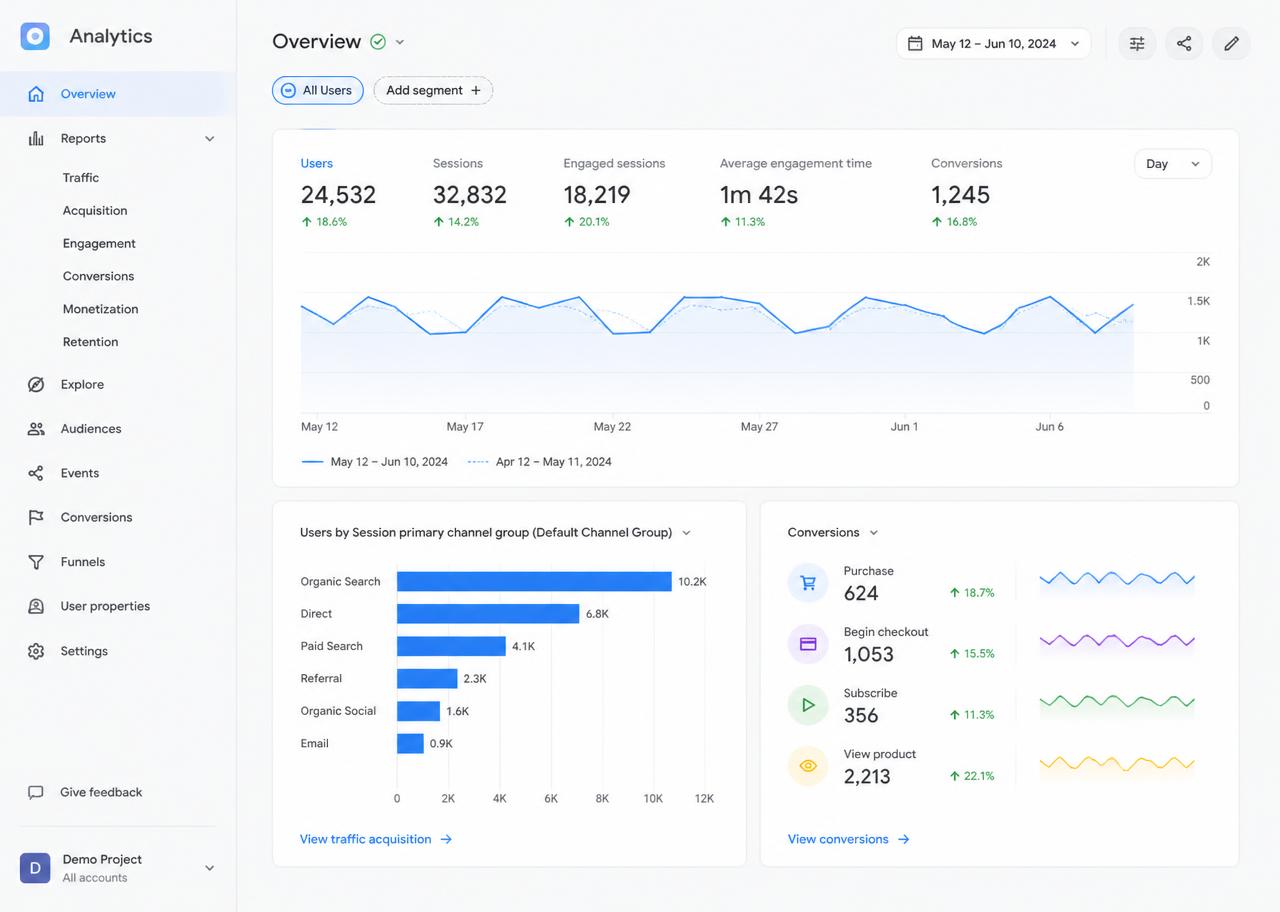Expand the Demo Project account switcher
The width and height of the screenshot is (1280, 912).
(x=210, y=868)
